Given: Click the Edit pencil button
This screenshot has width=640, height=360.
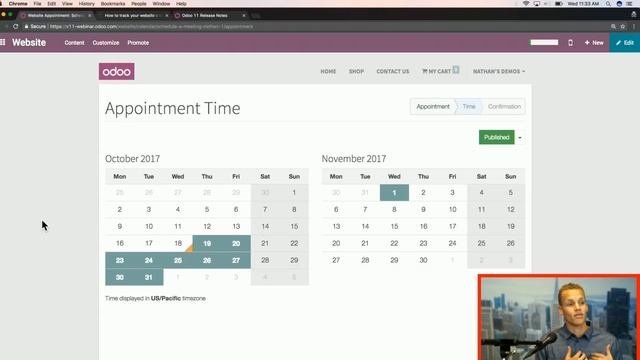Looking at the screenshot, I should (x=625, y=42).
